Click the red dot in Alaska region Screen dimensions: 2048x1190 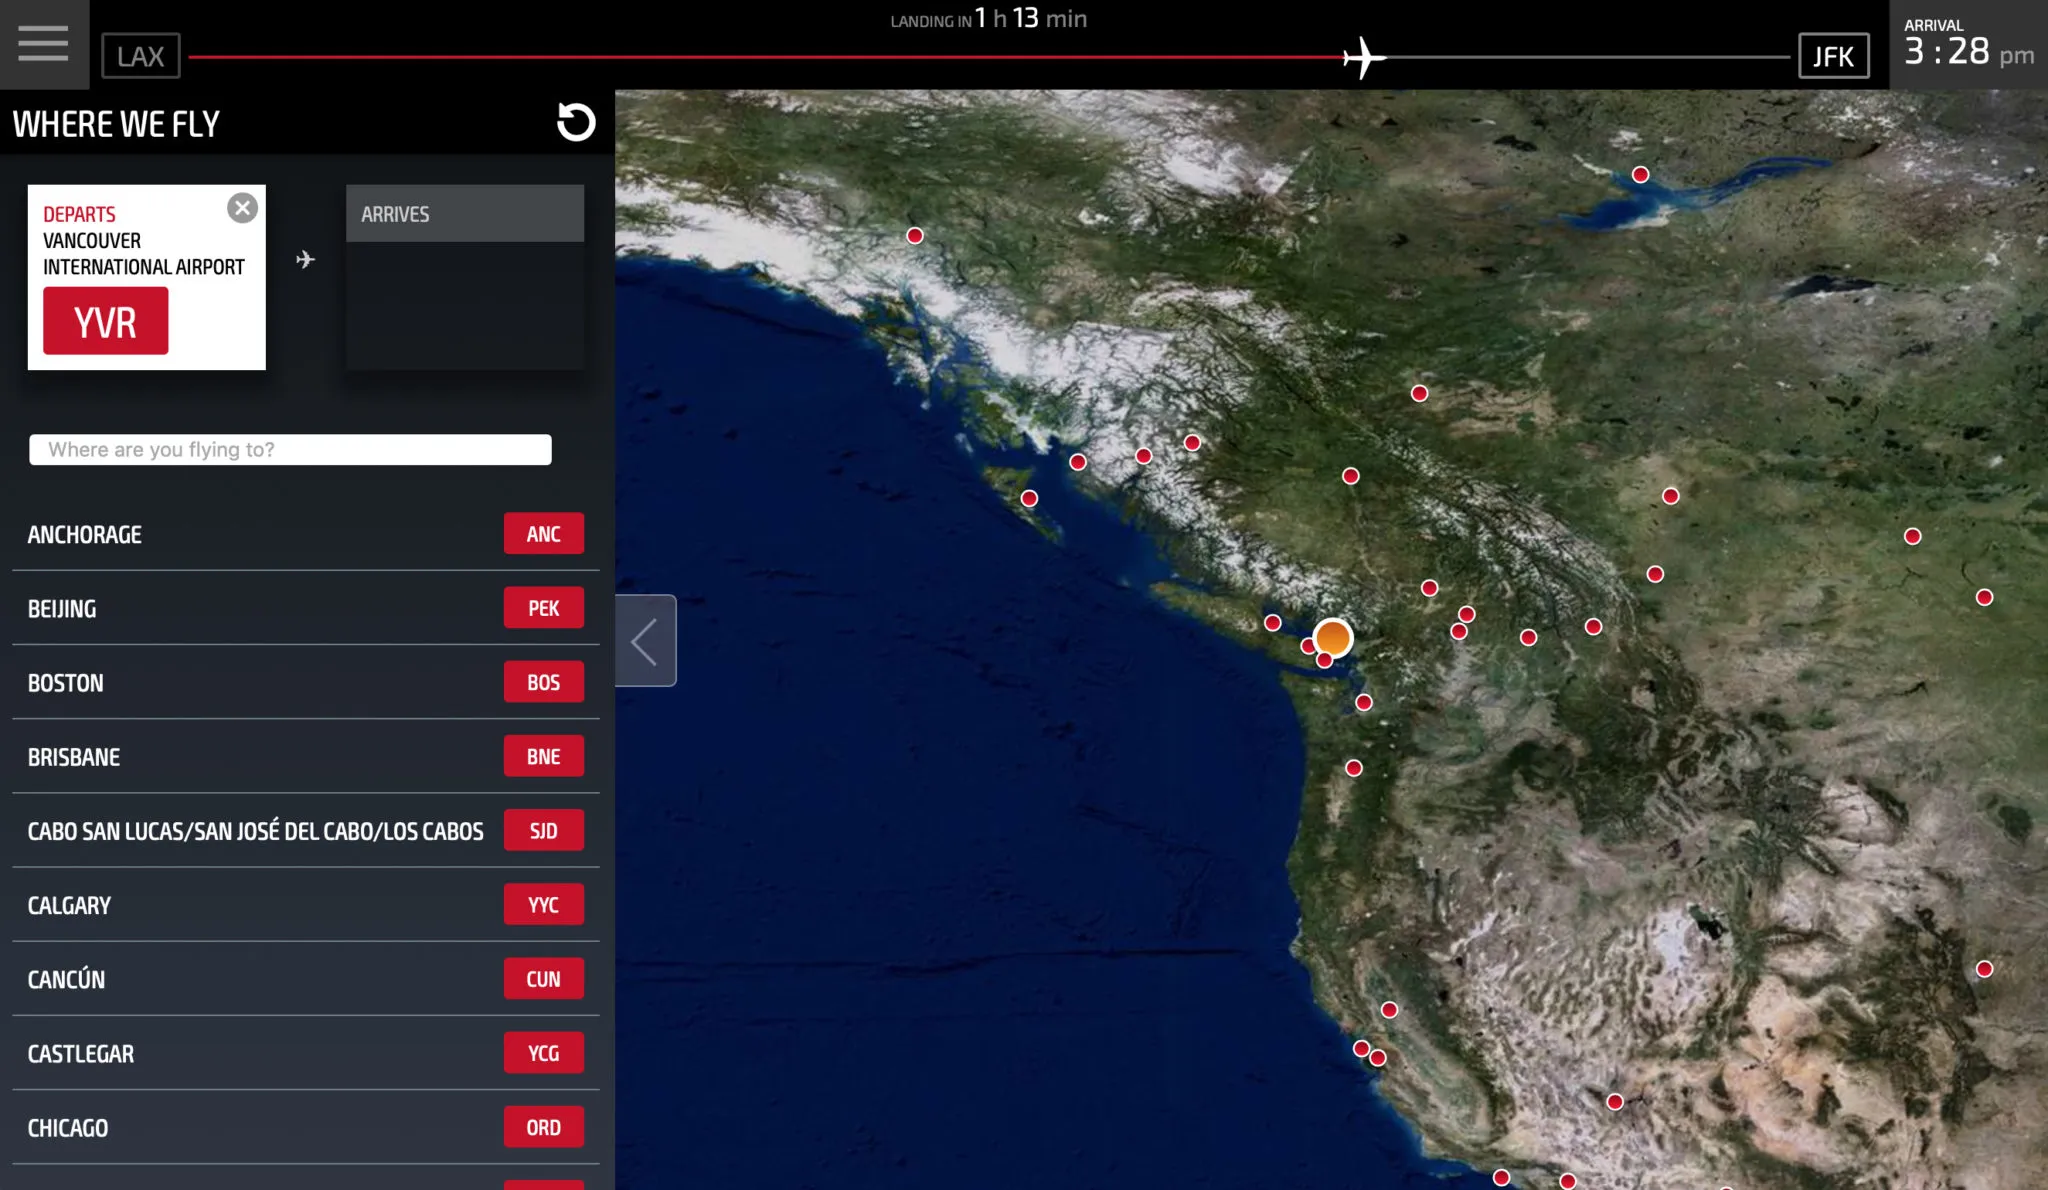[x=914, y=236]
